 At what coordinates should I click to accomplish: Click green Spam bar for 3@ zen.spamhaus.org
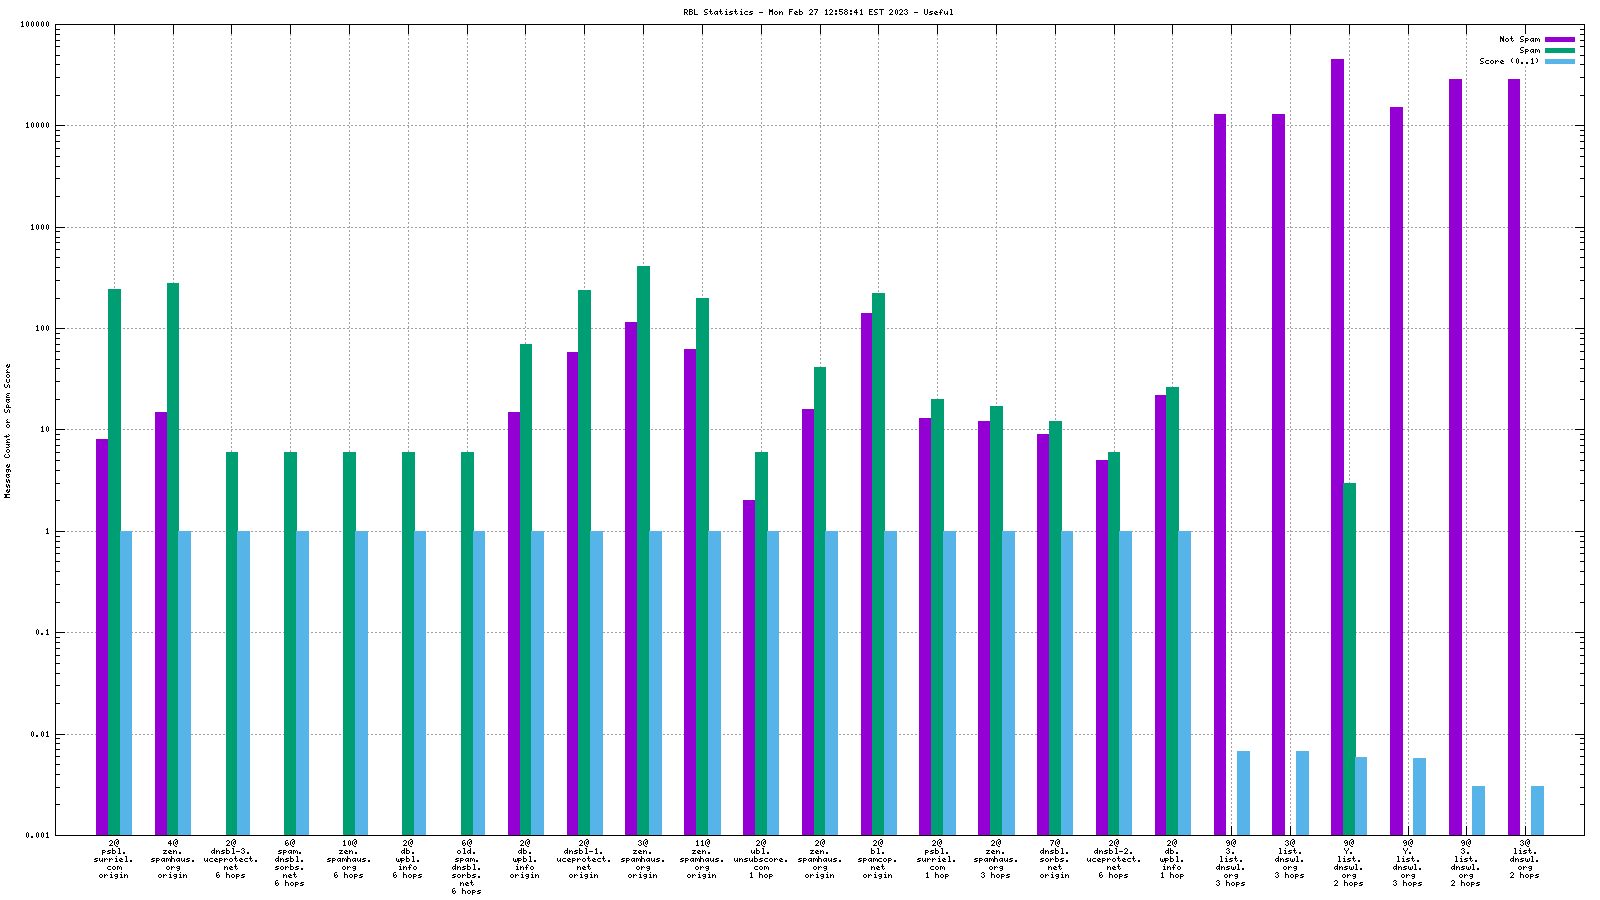pos(643,550)
